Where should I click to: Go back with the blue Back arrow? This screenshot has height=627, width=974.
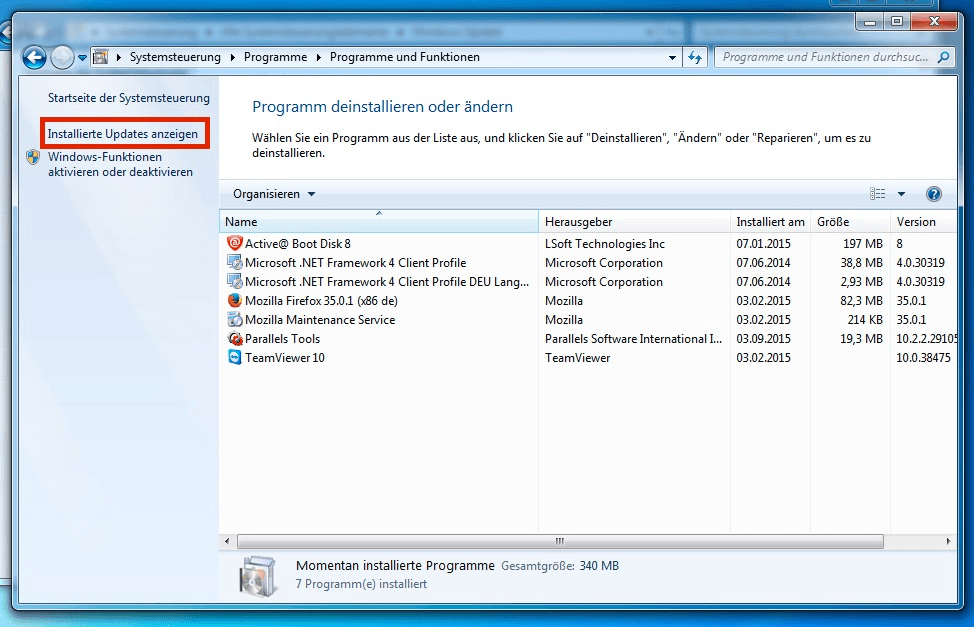click(34, 58)
